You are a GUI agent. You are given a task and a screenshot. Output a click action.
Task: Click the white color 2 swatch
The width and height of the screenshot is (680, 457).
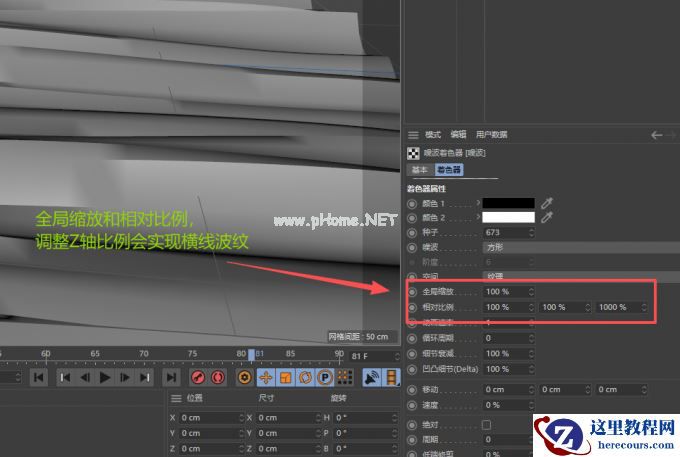508,217
